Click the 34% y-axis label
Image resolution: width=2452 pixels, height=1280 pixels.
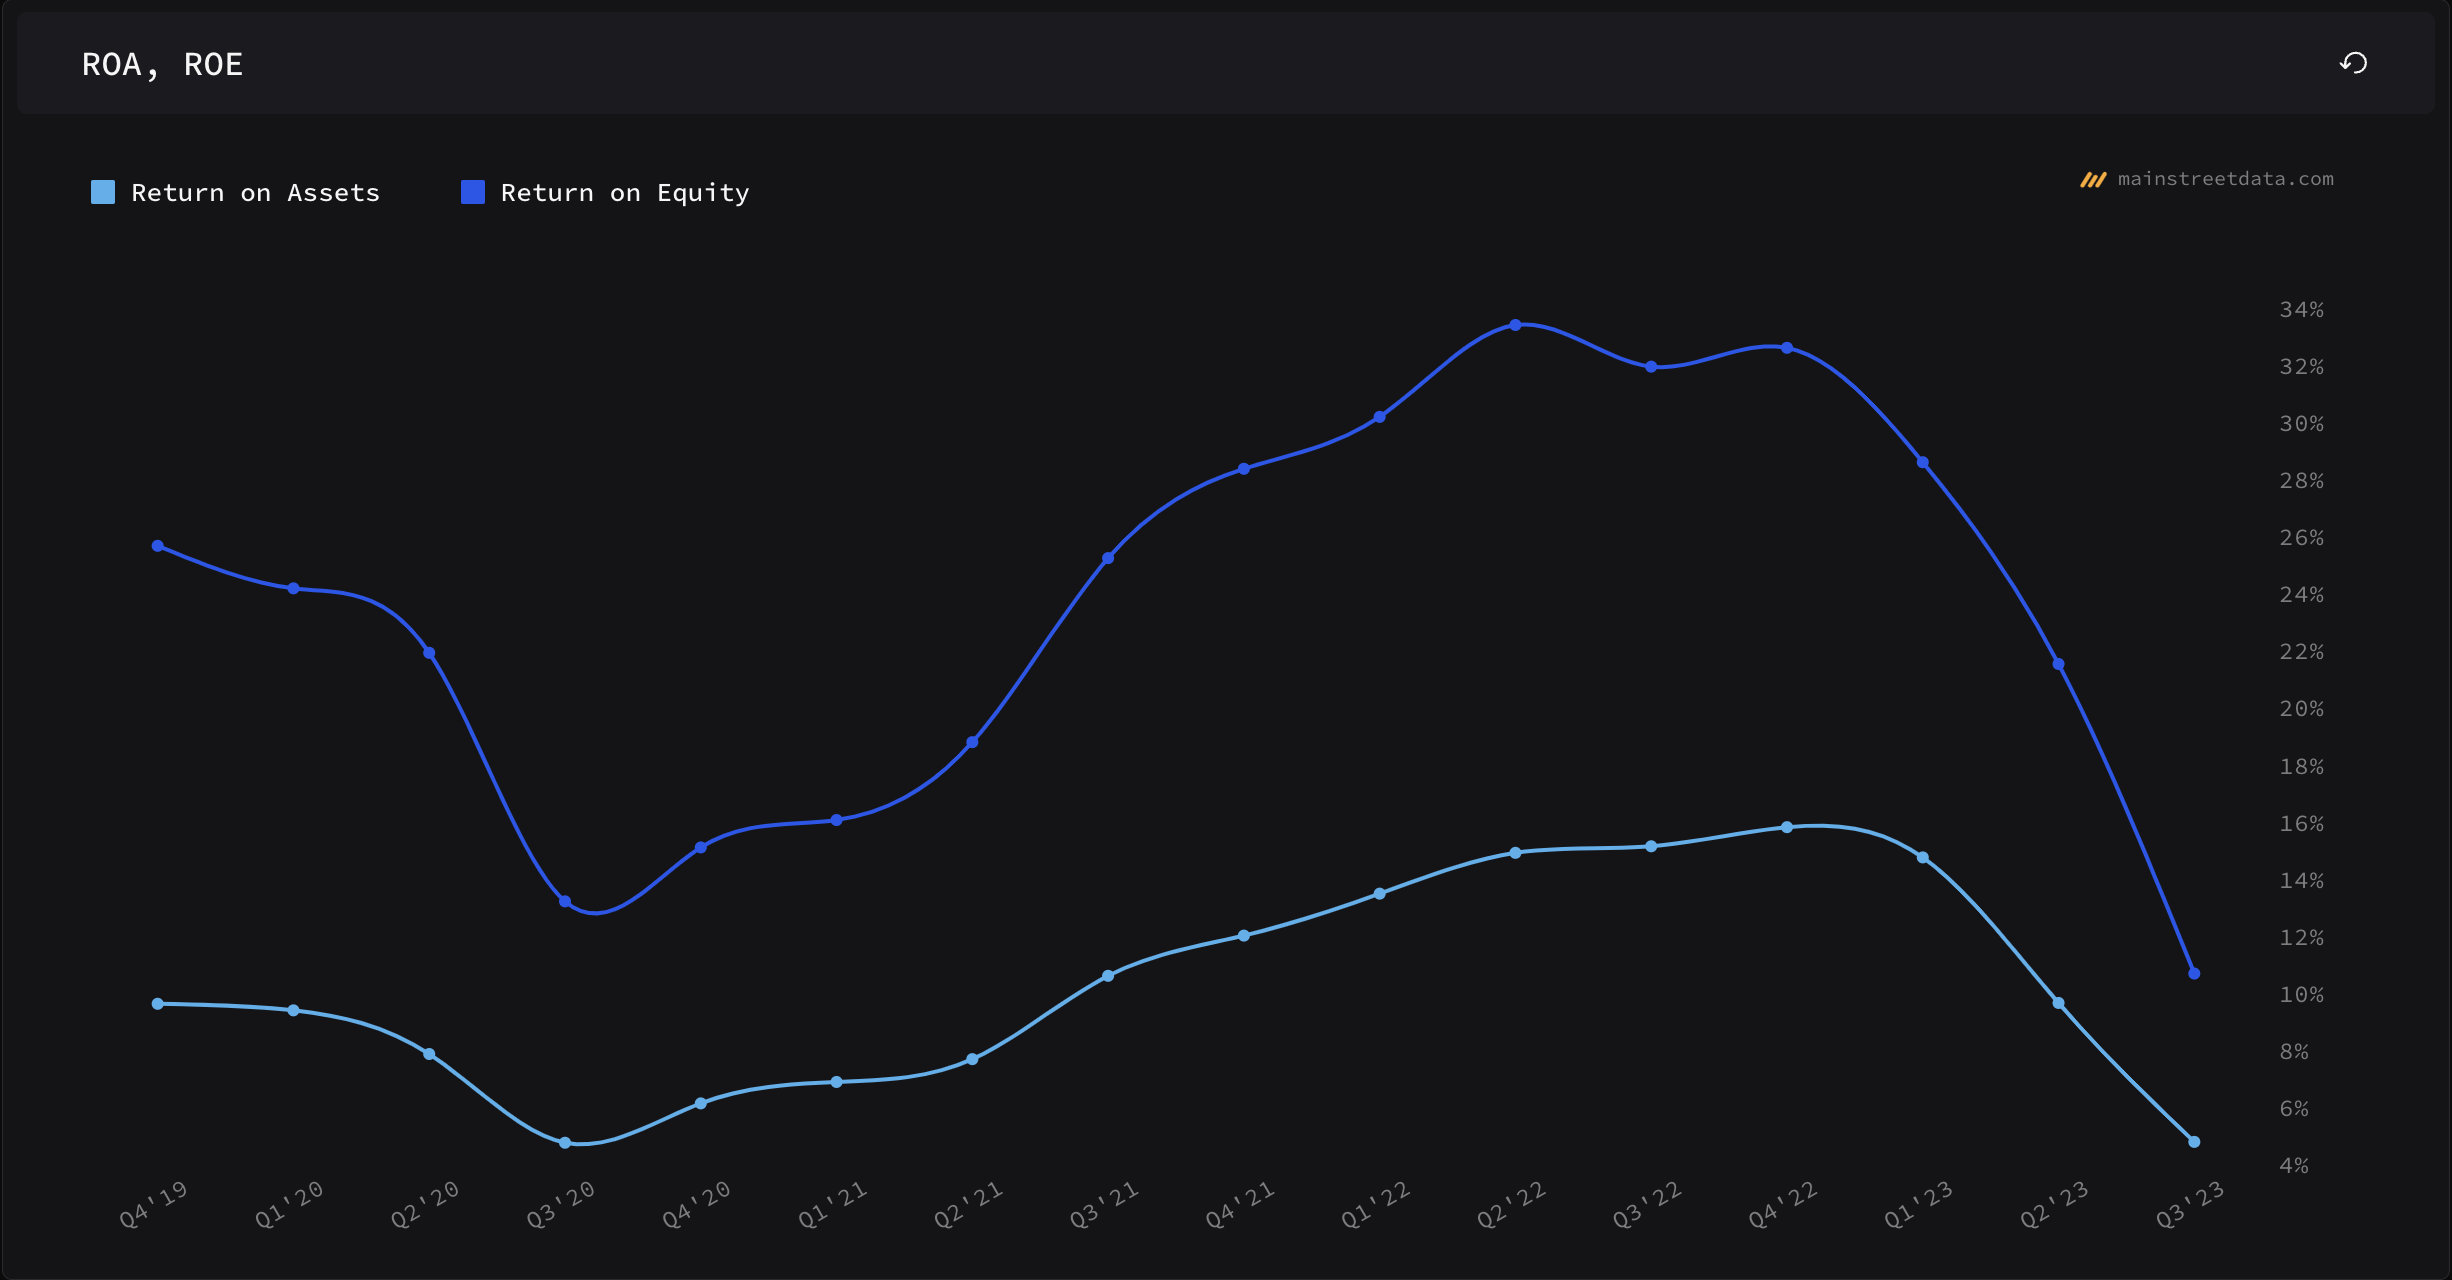[x=2301, y=310]
